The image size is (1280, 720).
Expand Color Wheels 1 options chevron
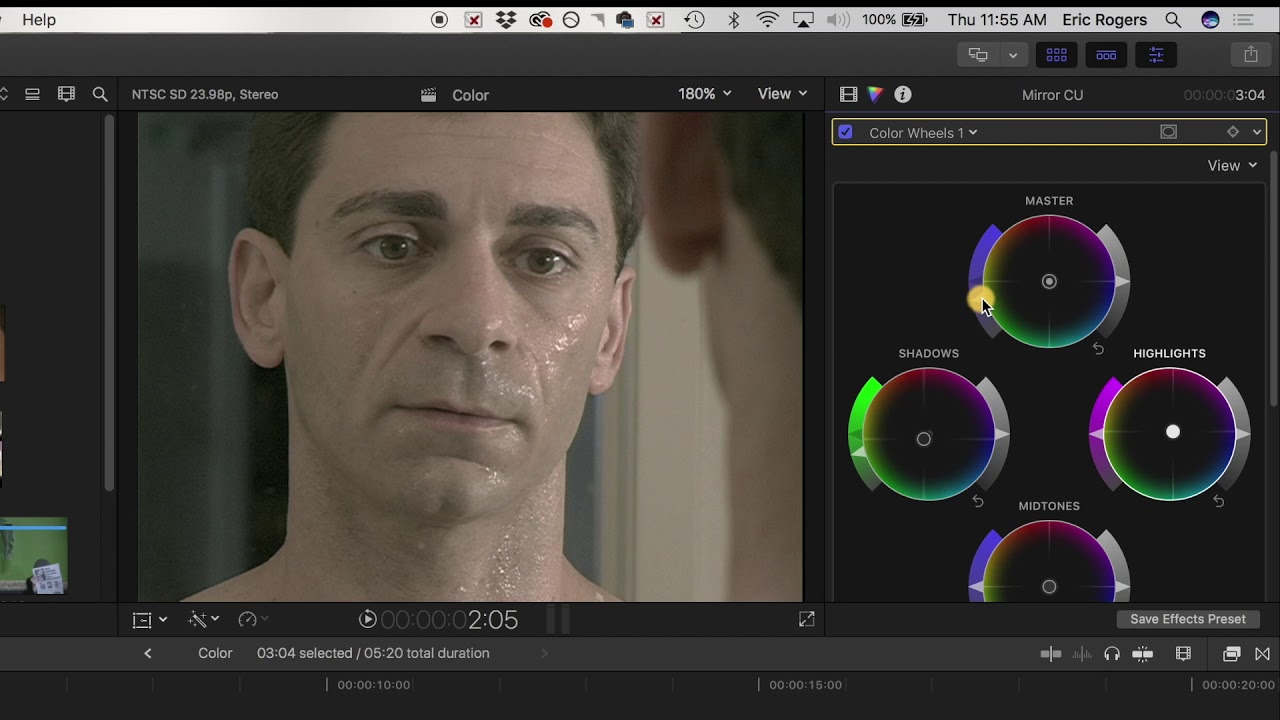pos(1257,132)
